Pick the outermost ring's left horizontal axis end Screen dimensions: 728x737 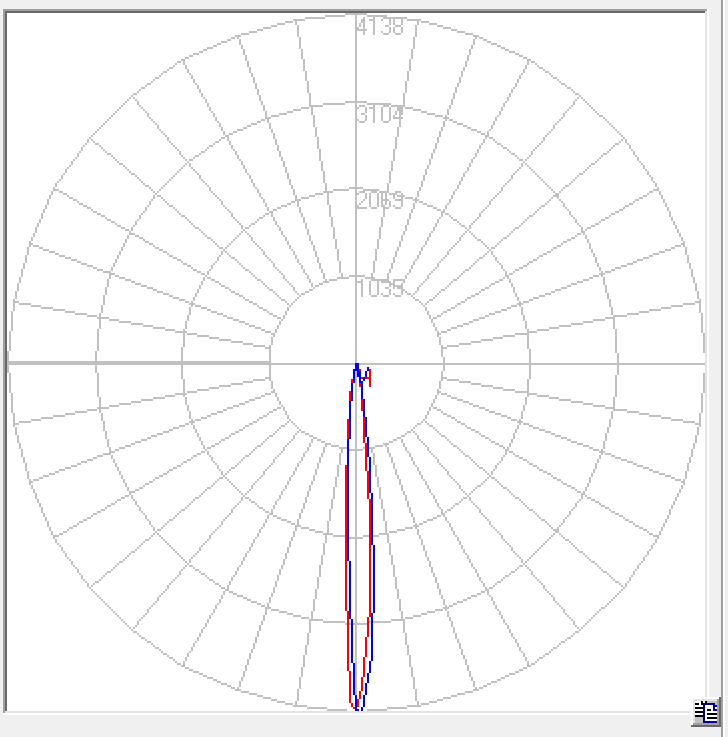point(10,363)
